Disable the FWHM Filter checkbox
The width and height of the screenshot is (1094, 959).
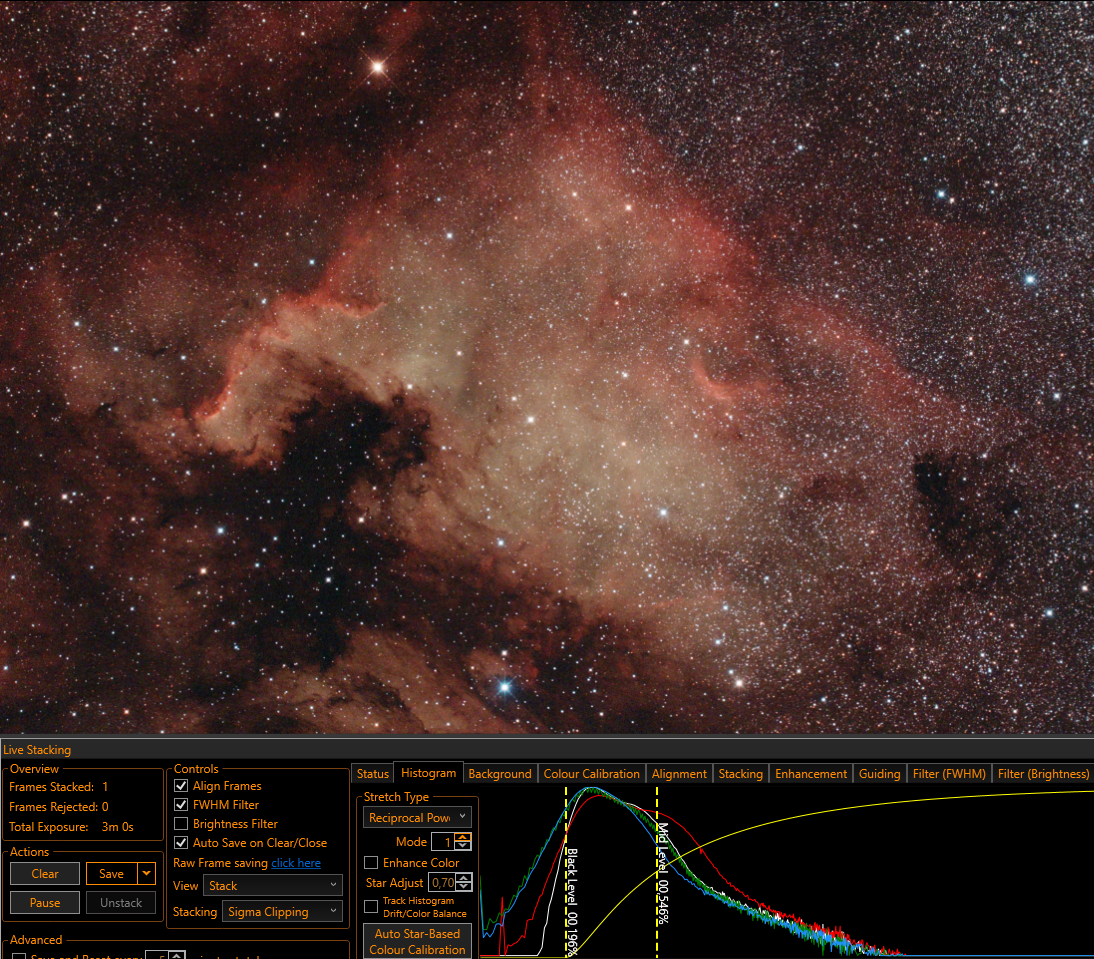point(181,804)
